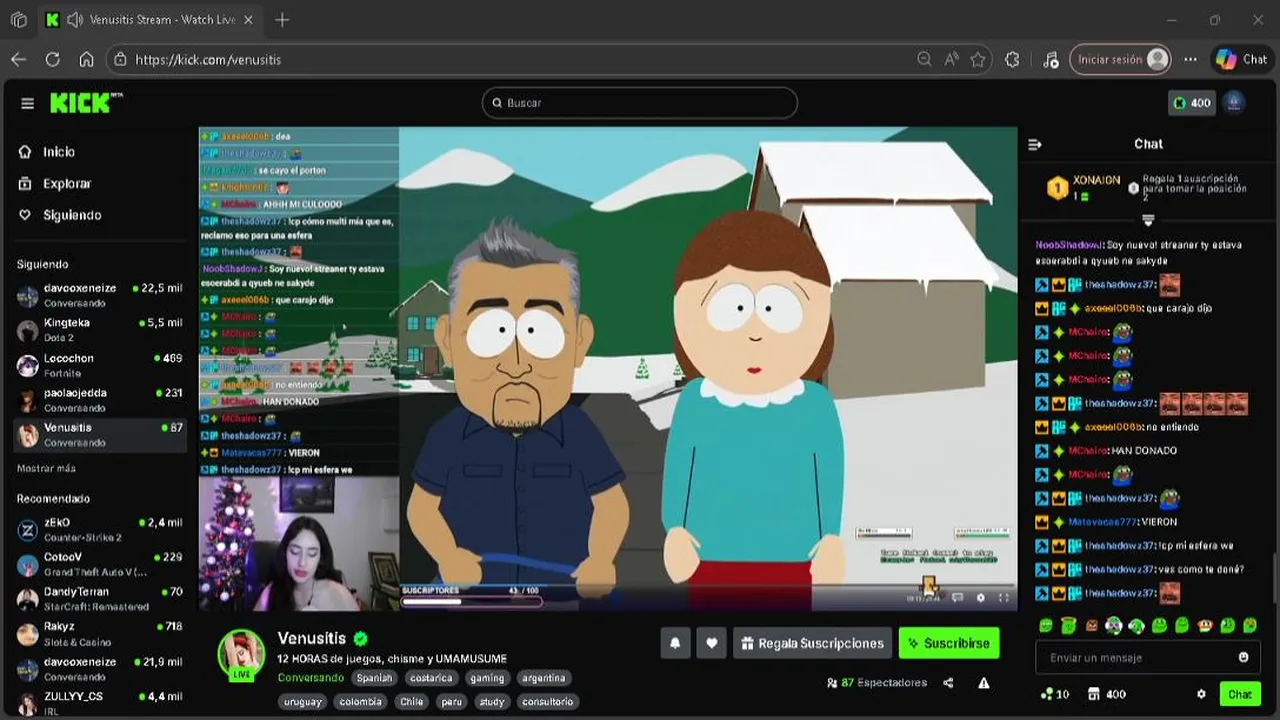The height and width of the screenshot is (720, 1280).
Task: Click the Venusitis streamer avatar
Action: (241, 654)
